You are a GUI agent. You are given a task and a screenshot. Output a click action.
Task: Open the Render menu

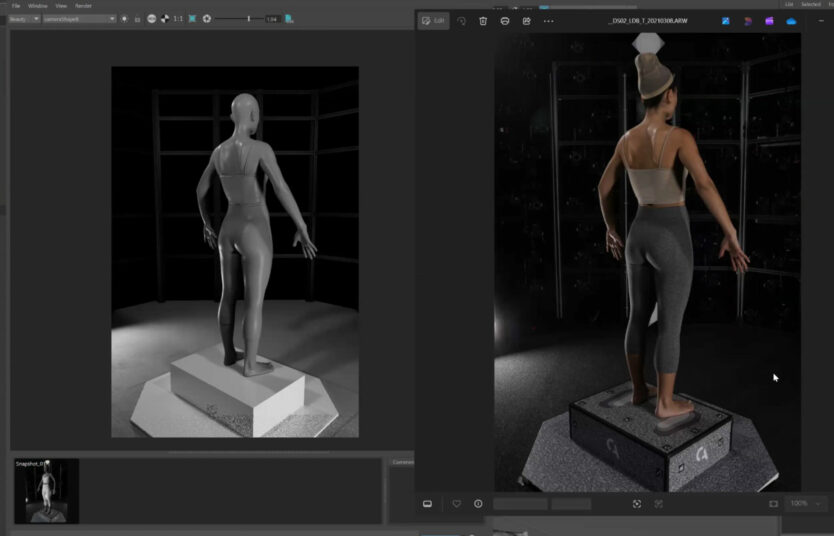(x=83, y=5)
